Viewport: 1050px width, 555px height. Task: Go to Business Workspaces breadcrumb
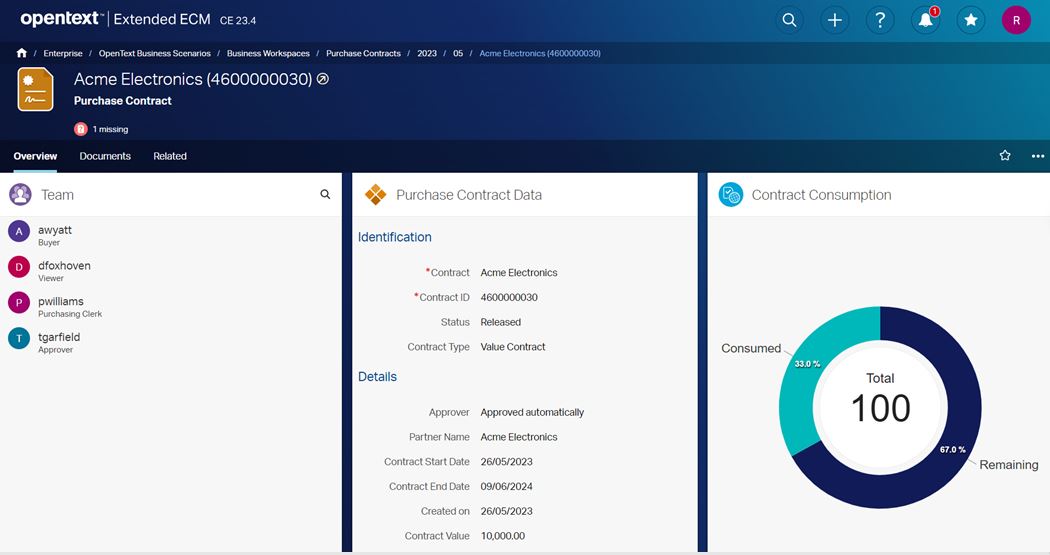(266, 53)
